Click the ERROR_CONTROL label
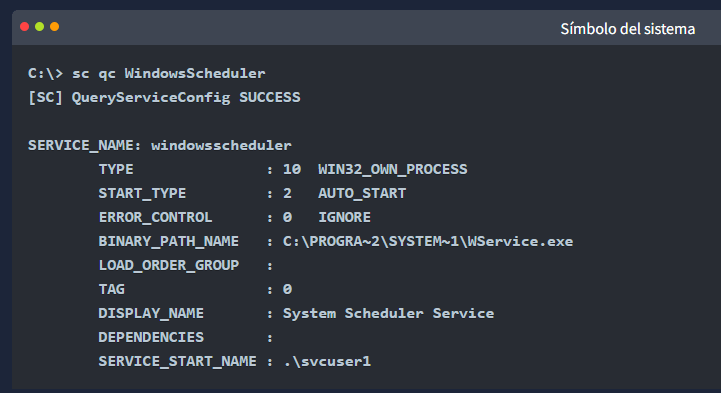 155,217
